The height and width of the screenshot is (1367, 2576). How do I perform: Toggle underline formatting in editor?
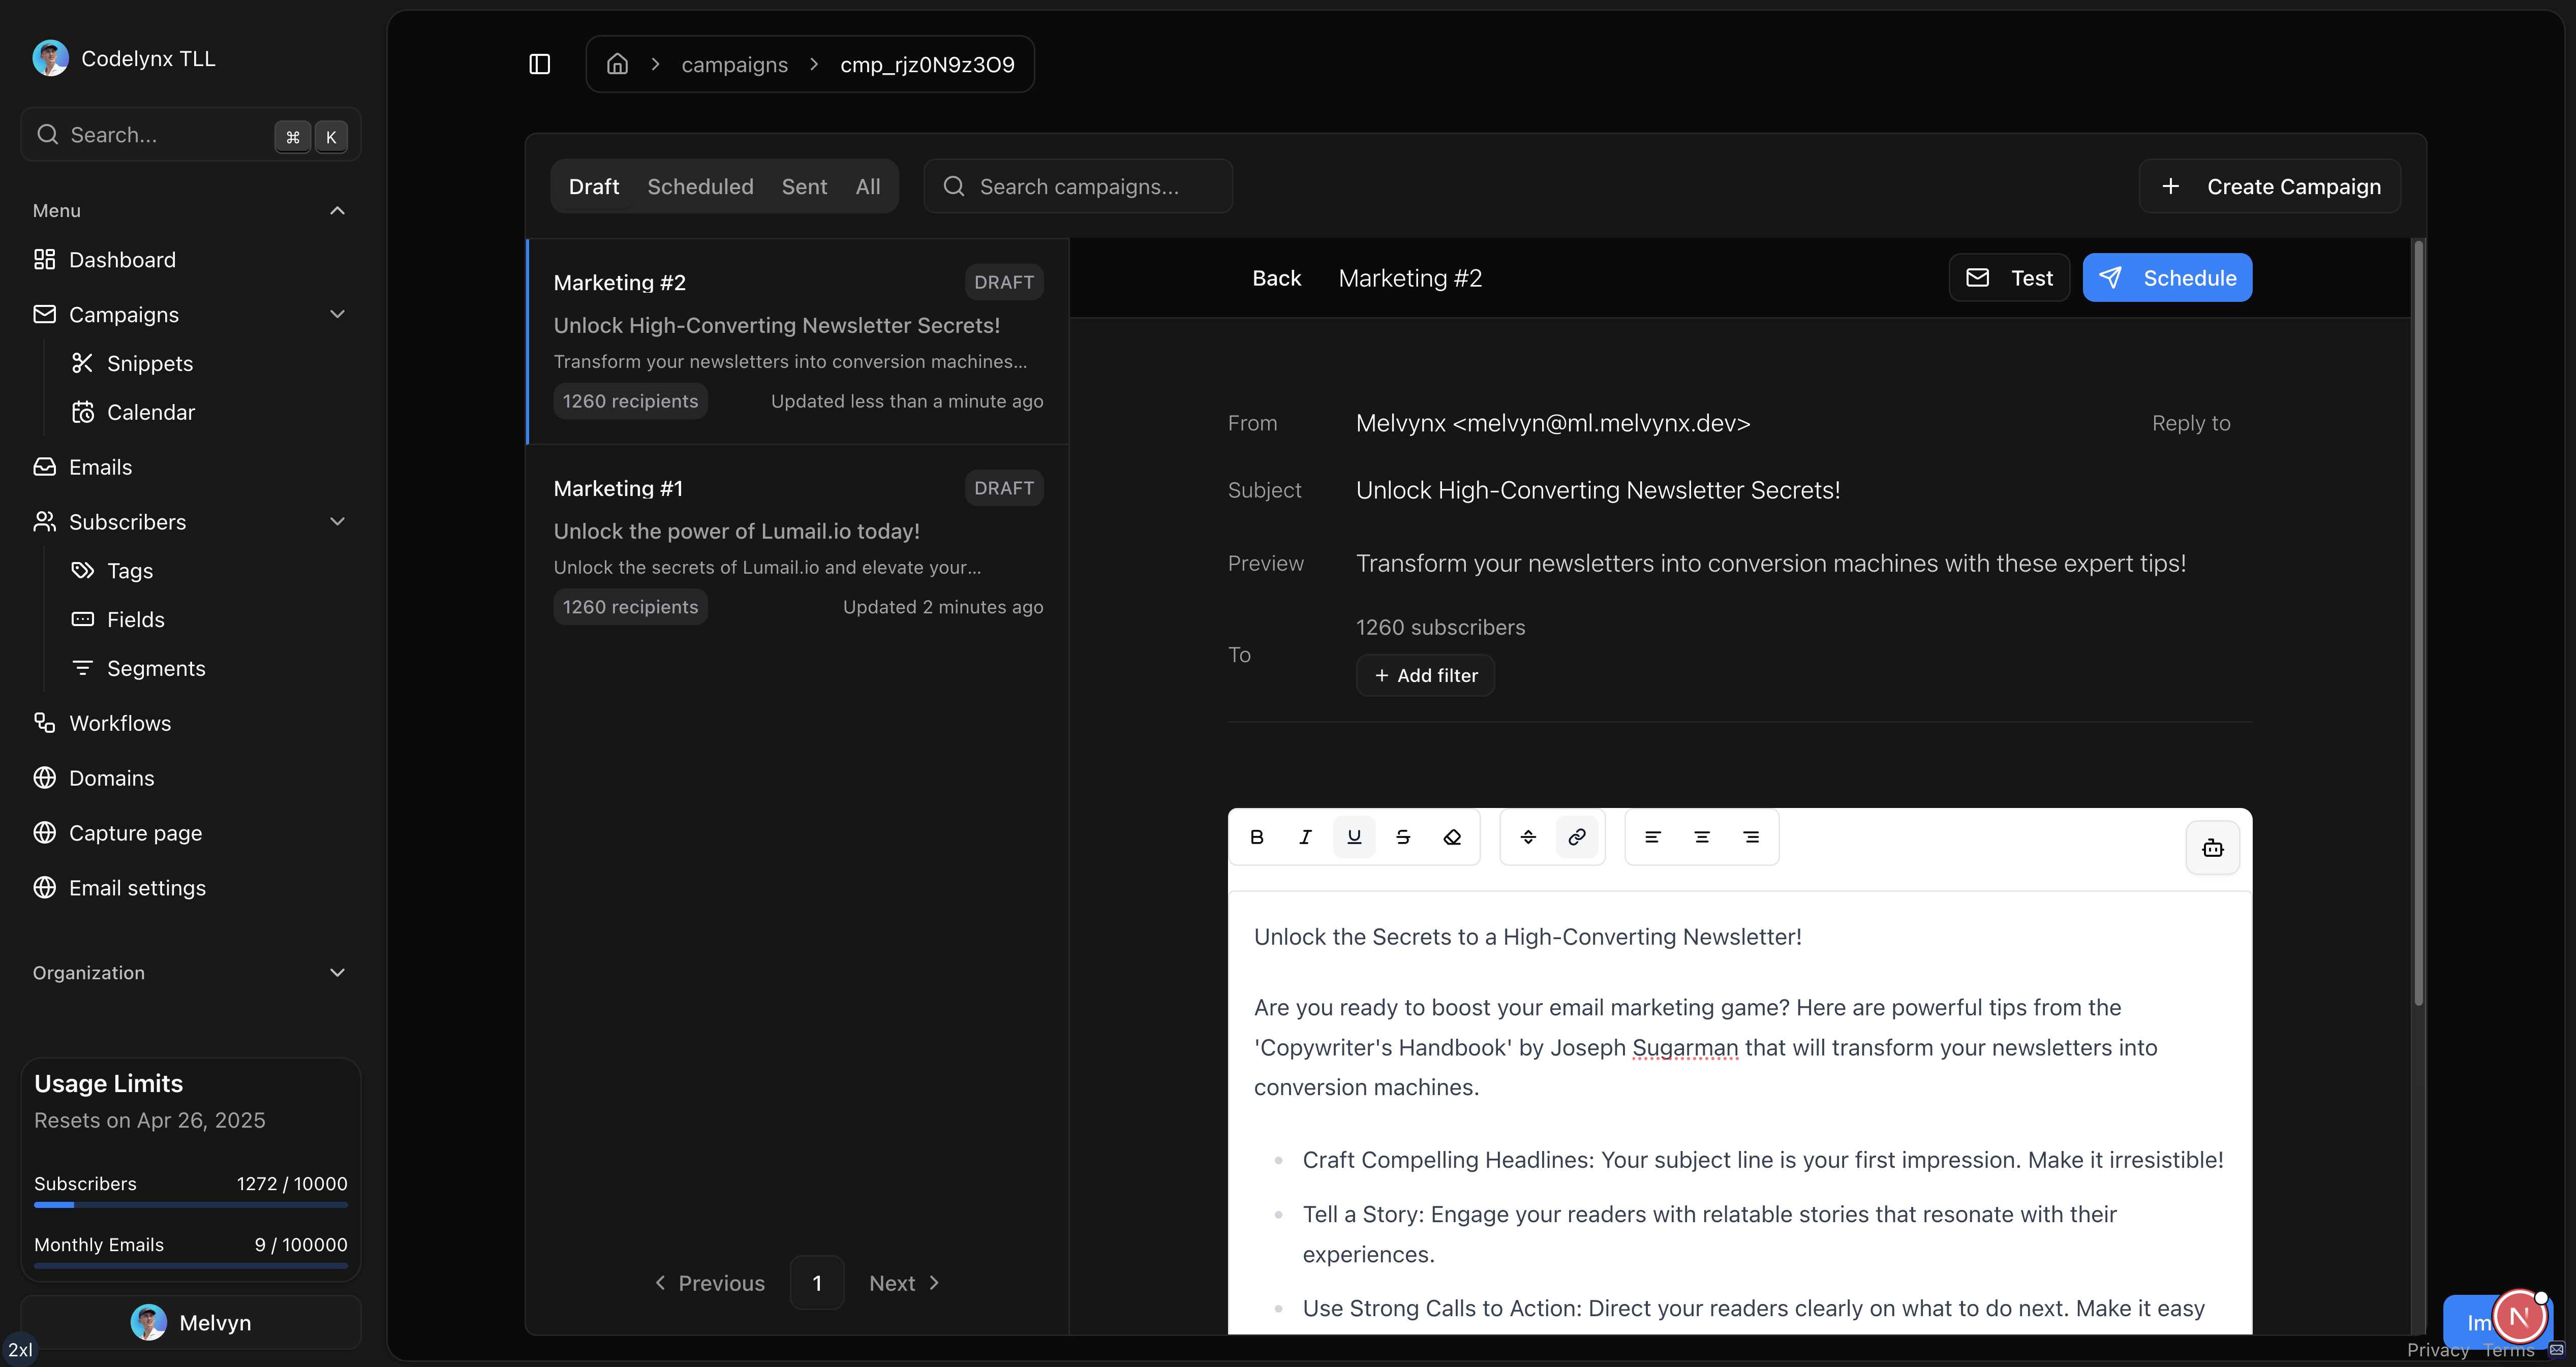[x=1354, y=837]
